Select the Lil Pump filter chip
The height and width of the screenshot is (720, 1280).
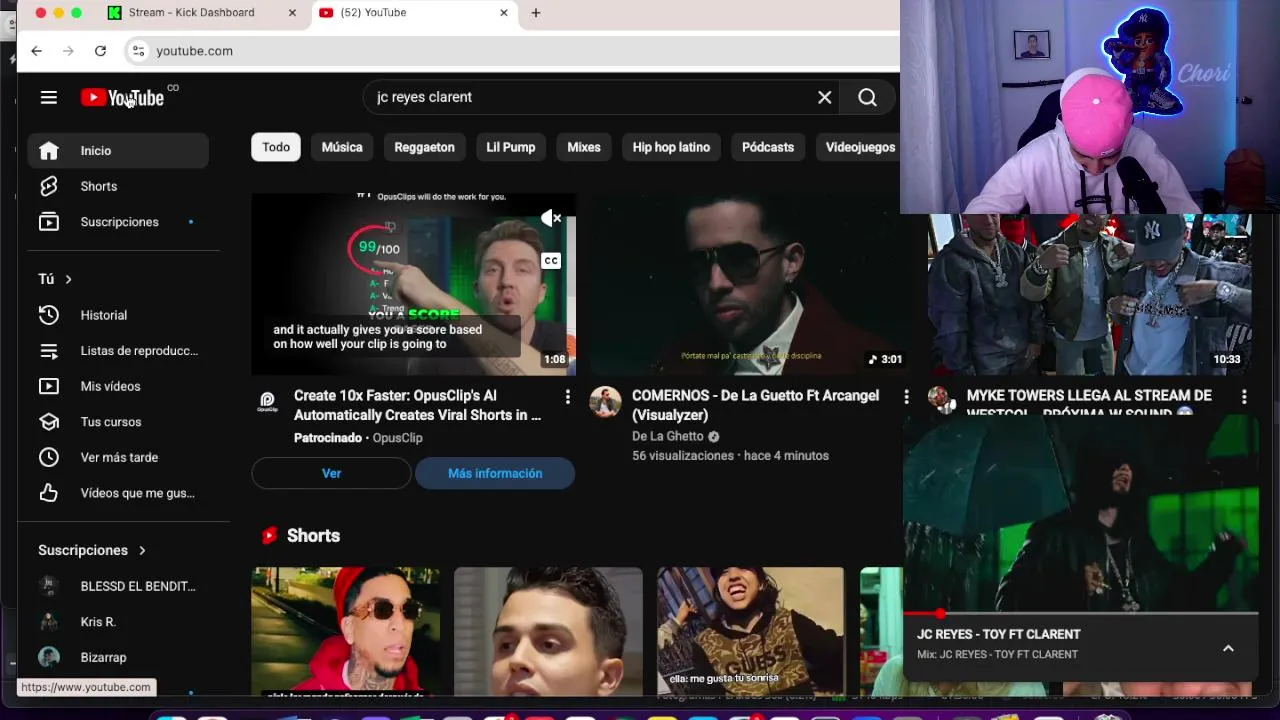click(511, 147)
